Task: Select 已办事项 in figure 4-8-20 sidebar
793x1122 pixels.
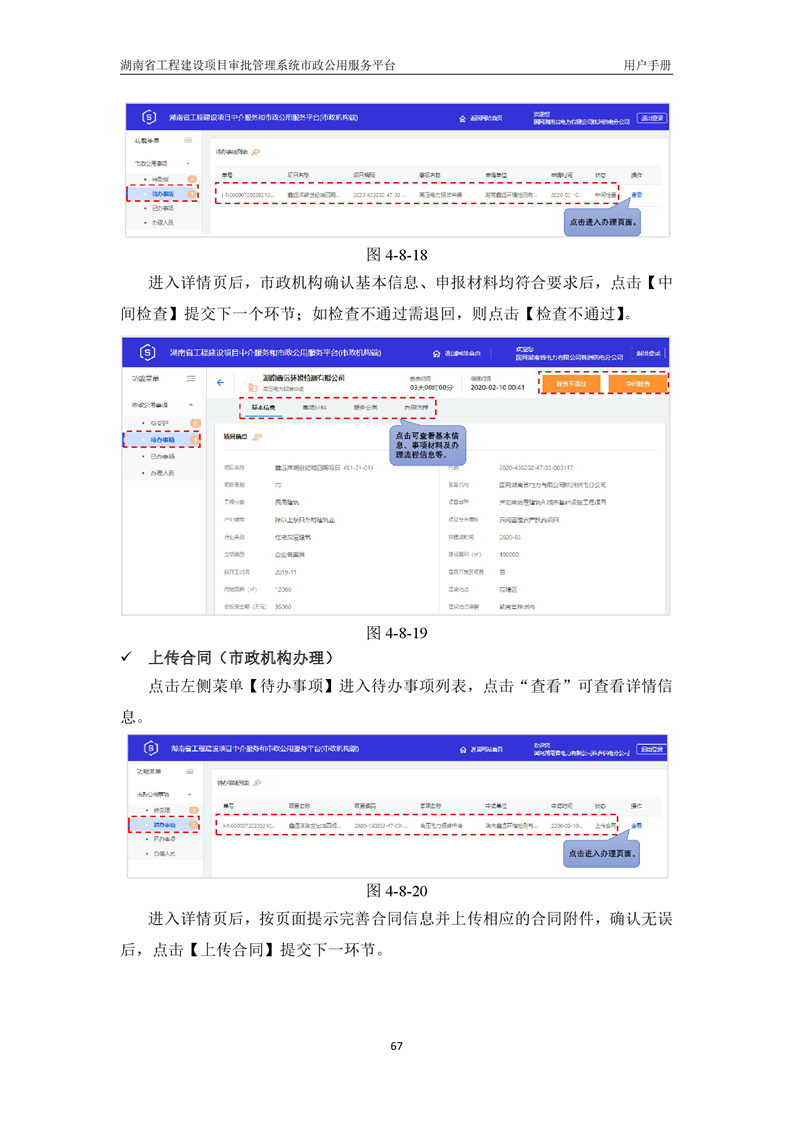Action: 165,839
